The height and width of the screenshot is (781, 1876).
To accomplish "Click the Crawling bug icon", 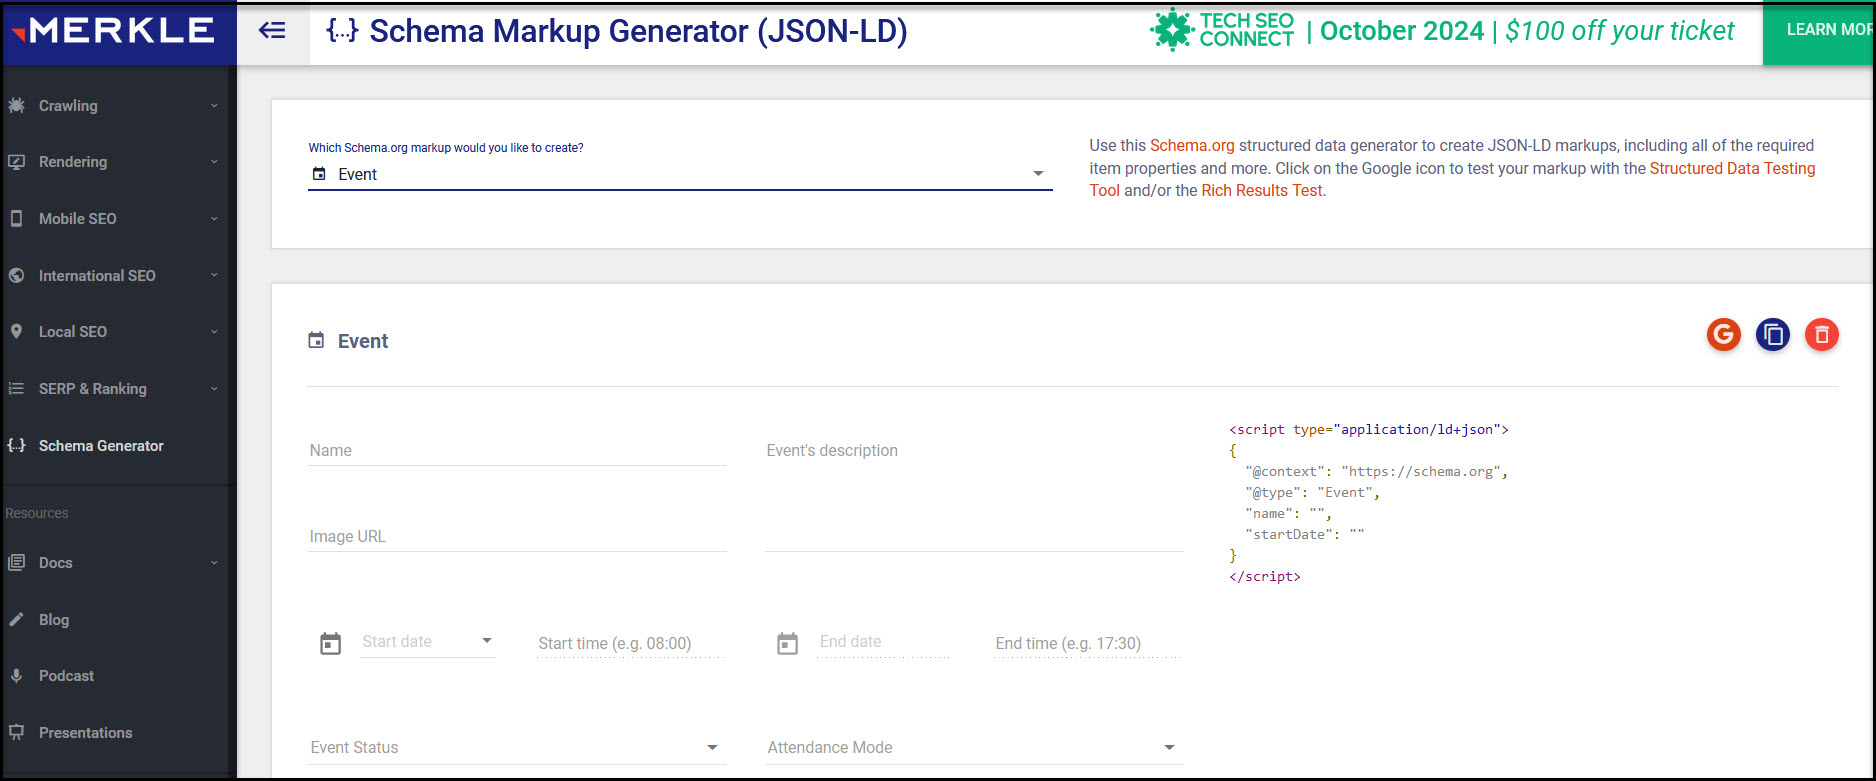I will (x=17, y=105).
